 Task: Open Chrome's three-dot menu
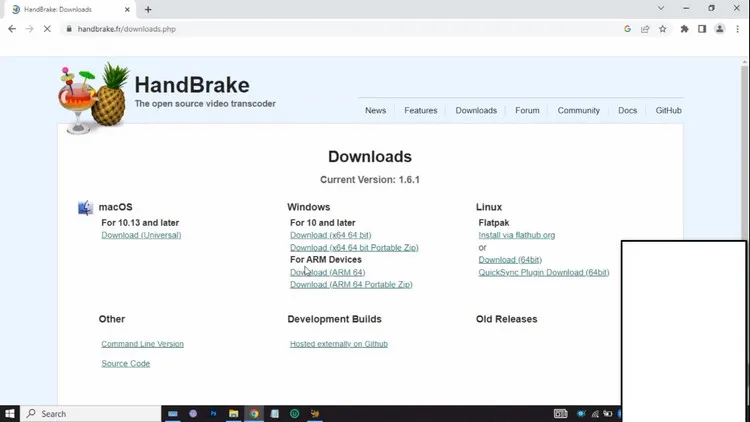click(737, 29)
